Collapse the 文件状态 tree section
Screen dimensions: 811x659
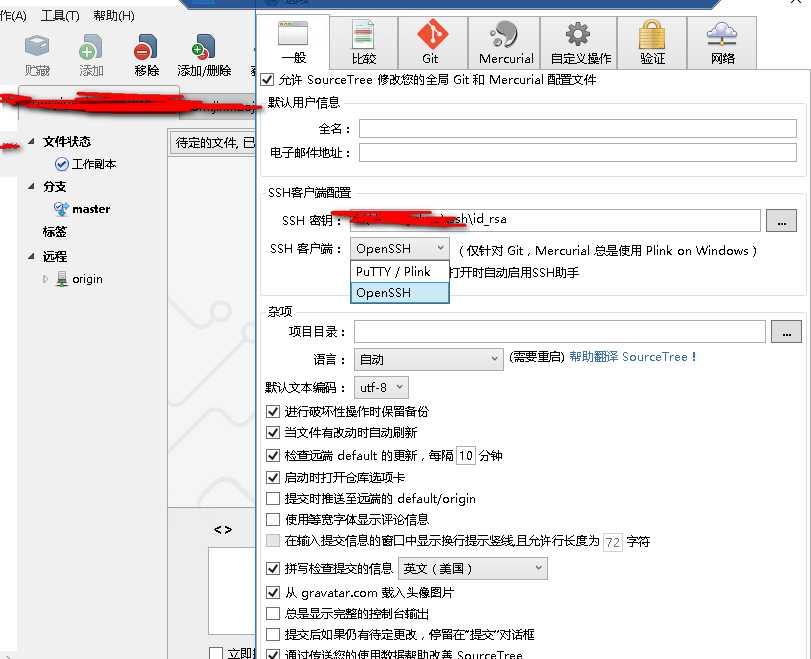point(31,141)
